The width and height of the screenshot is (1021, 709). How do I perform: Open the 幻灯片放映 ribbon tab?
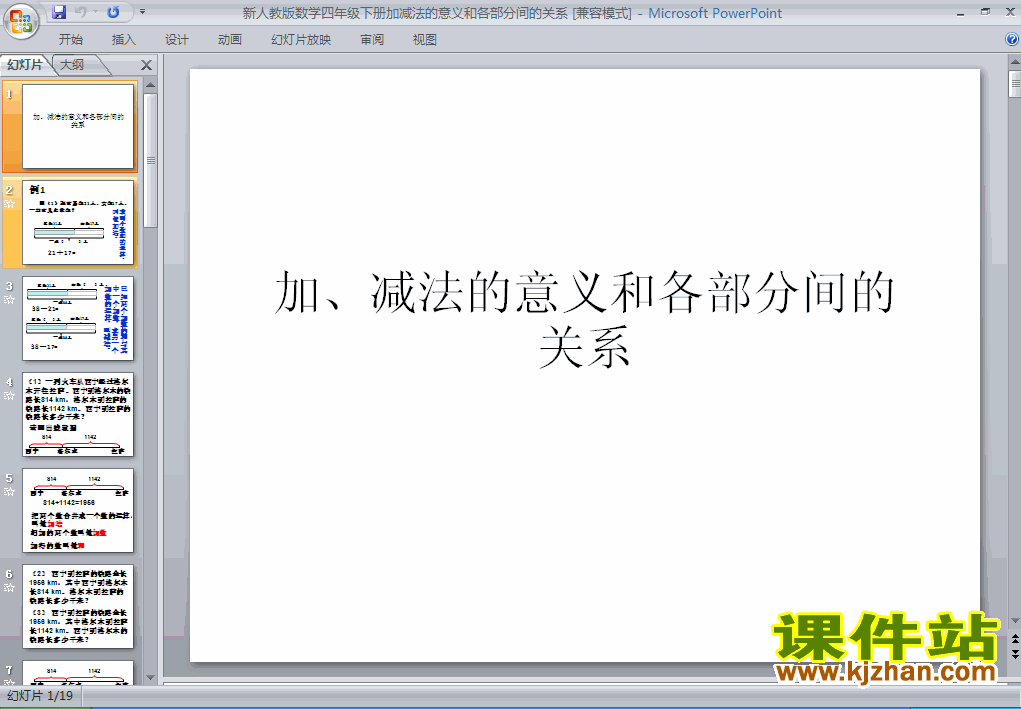click(301, 40)
